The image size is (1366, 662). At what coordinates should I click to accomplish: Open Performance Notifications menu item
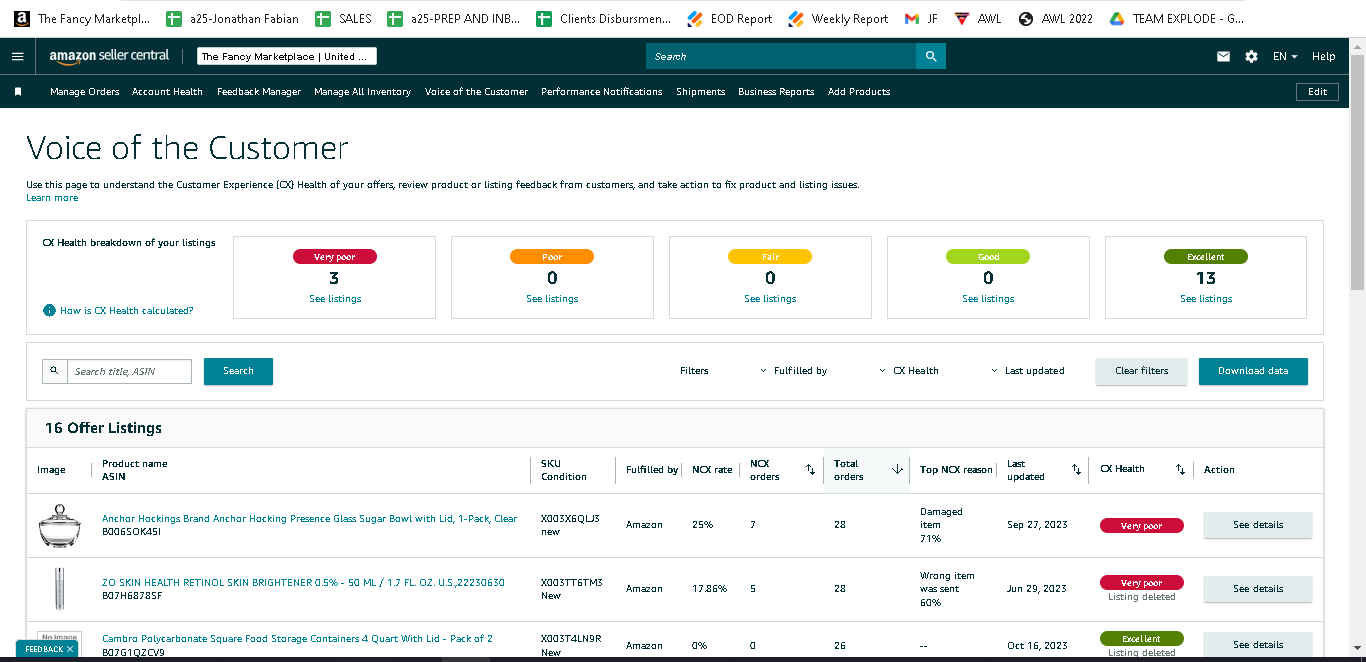(602, 92)
